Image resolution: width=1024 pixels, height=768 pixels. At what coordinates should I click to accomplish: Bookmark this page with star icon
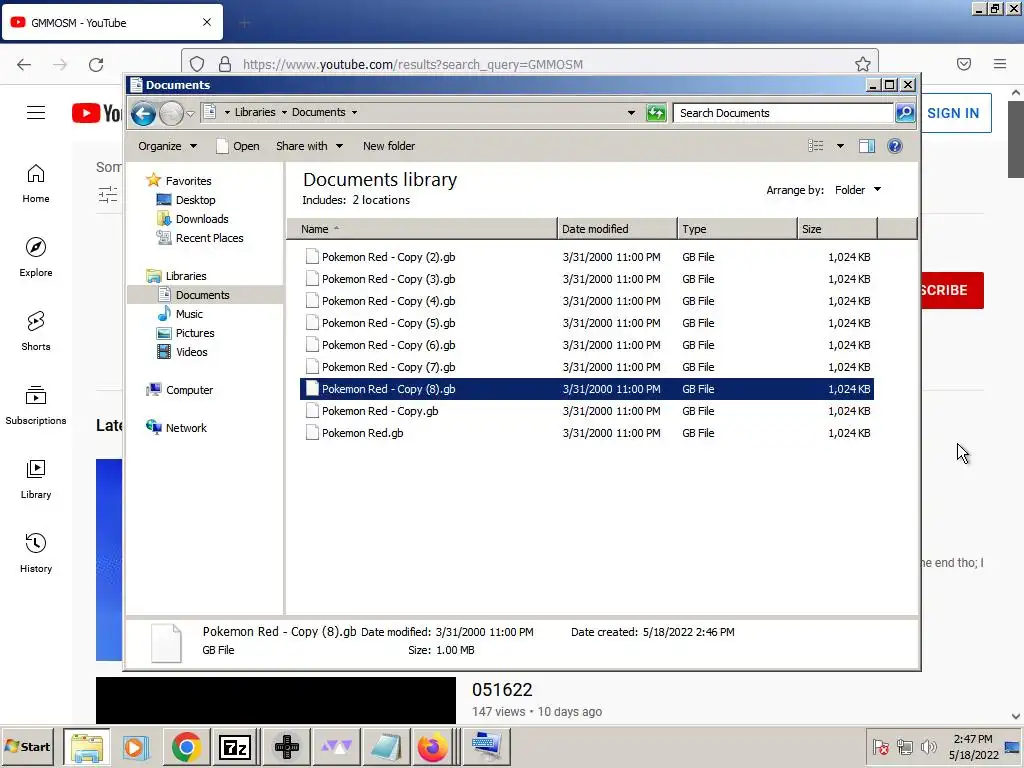pos(863,64)
